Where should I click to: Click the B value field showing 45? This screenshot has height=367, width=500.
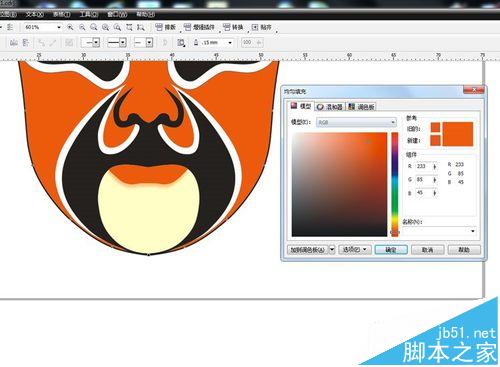click(423, 193)
